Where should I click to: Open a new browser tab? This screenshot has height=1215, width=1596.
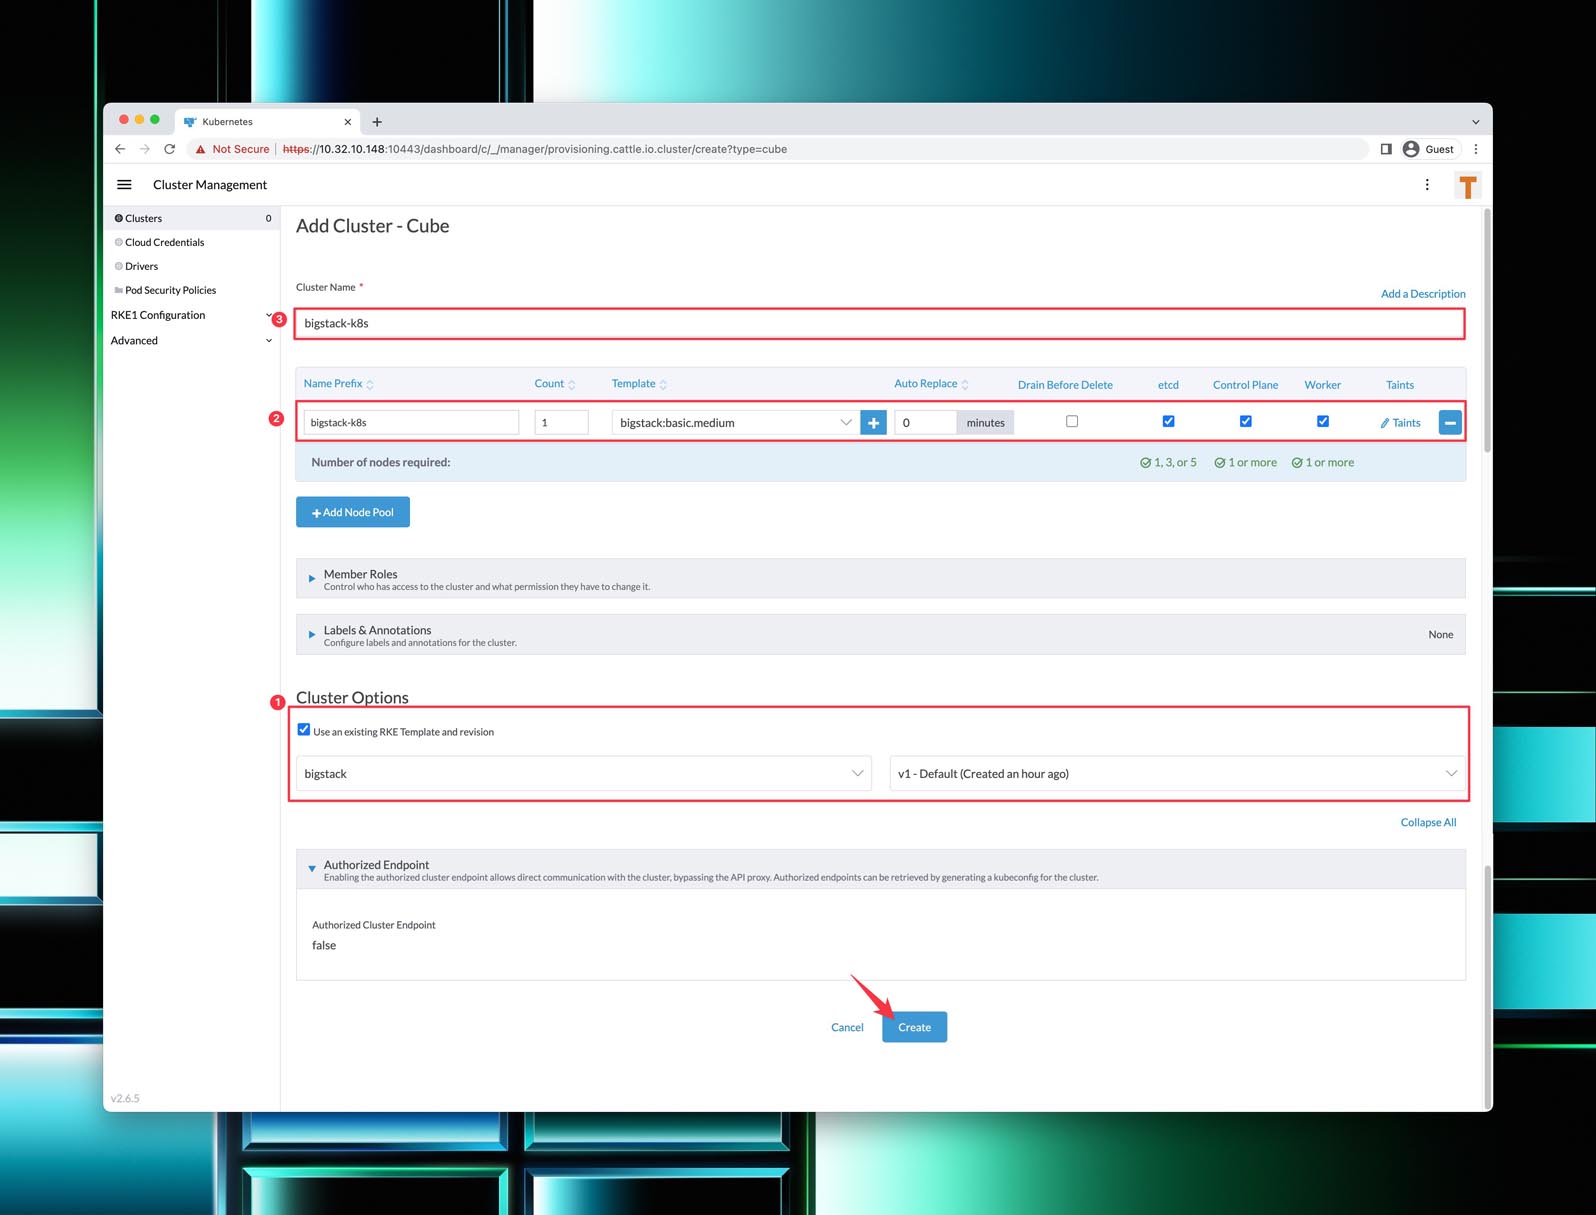[x=377, y=122]
